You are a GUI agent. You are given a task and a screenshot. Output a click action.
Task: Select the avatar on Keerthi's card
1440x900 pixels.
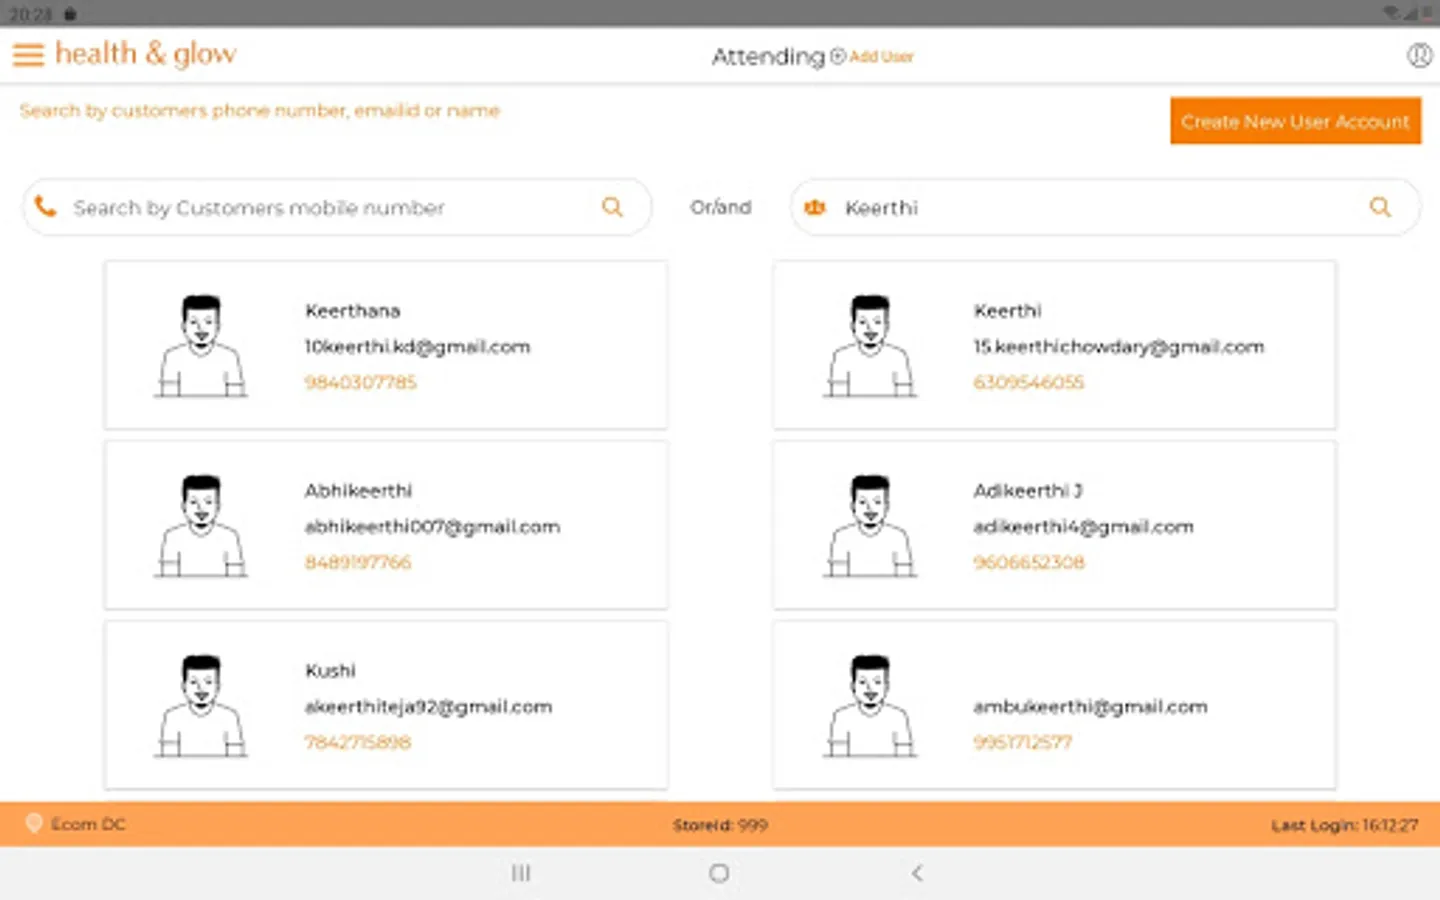tap(870, 346)
